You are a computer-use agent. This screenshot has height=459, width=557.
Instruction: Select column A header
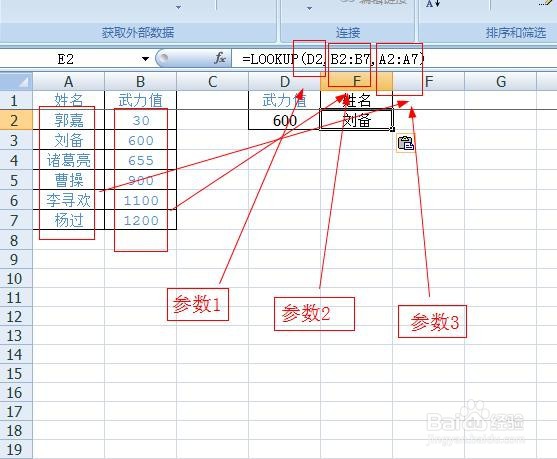click(69, 82)
